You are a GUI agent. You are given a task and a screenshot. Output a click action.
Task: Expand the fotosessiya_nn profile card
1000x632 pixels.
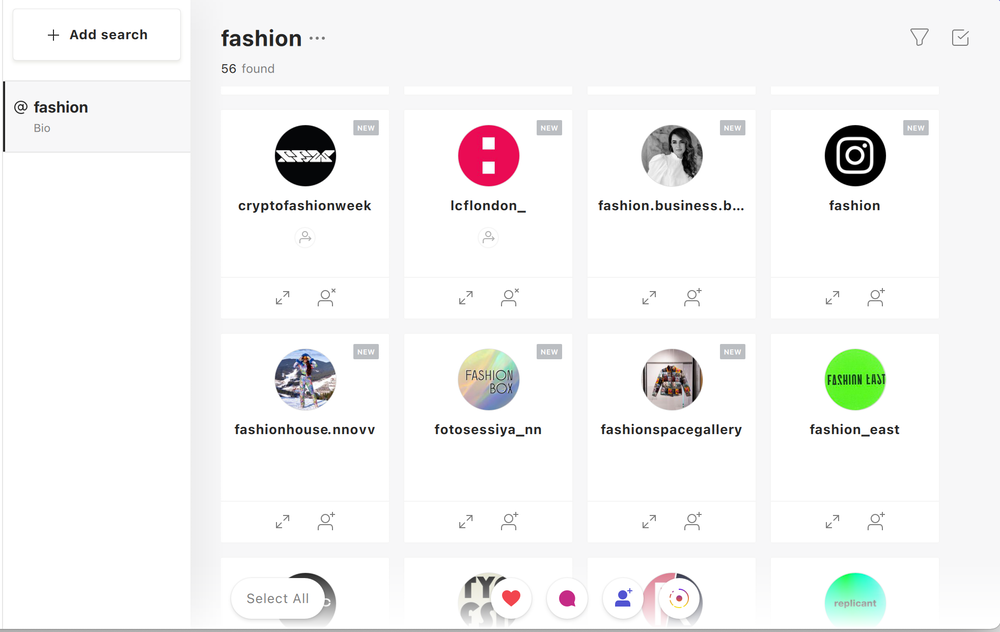click(466, 522)
